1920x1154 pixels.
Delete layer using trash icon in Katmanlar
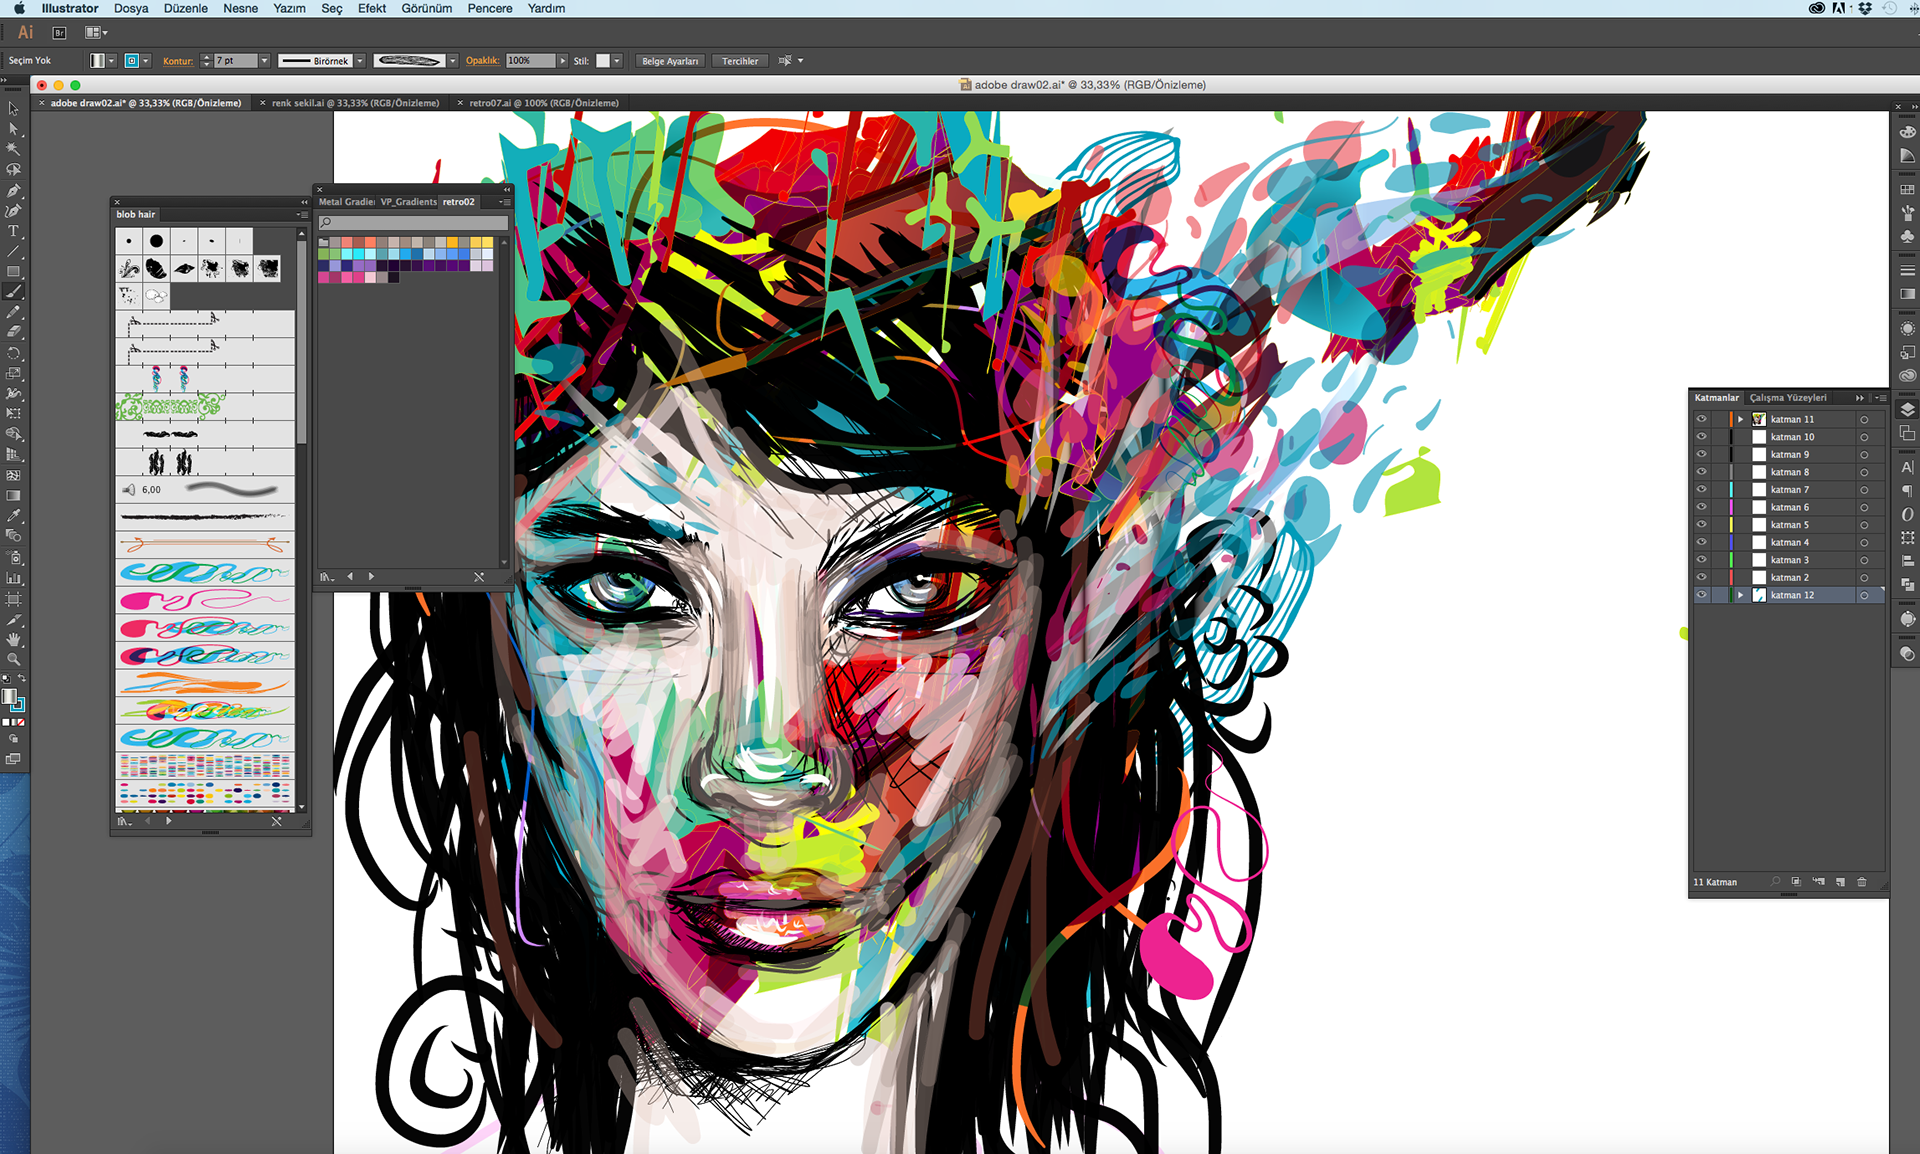[x=1862, y=882]
